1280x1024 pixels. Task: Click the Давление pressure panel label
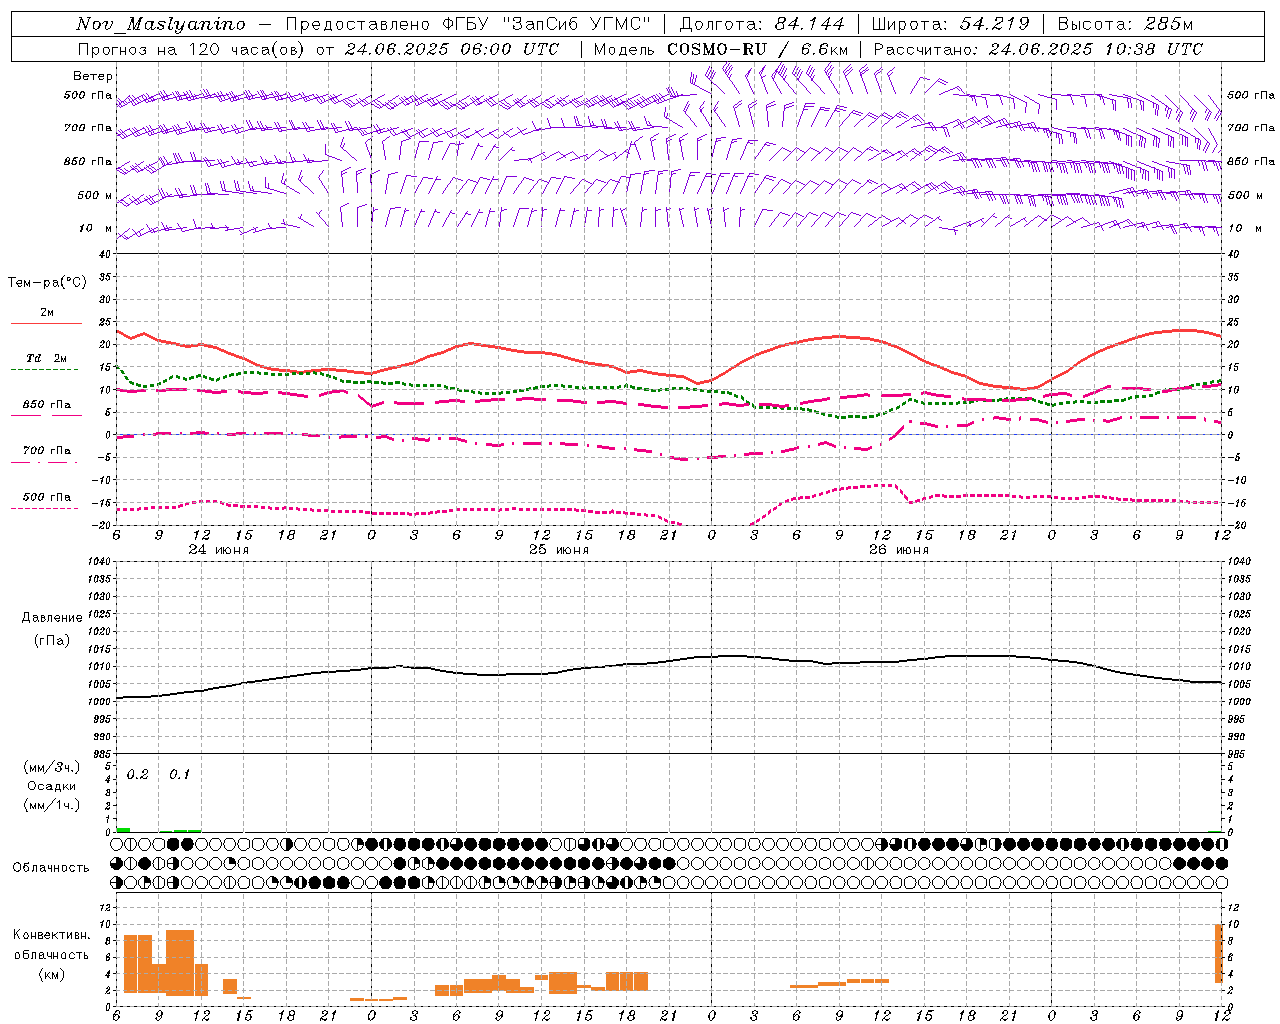pyautogui.click(x=52, y=618)
